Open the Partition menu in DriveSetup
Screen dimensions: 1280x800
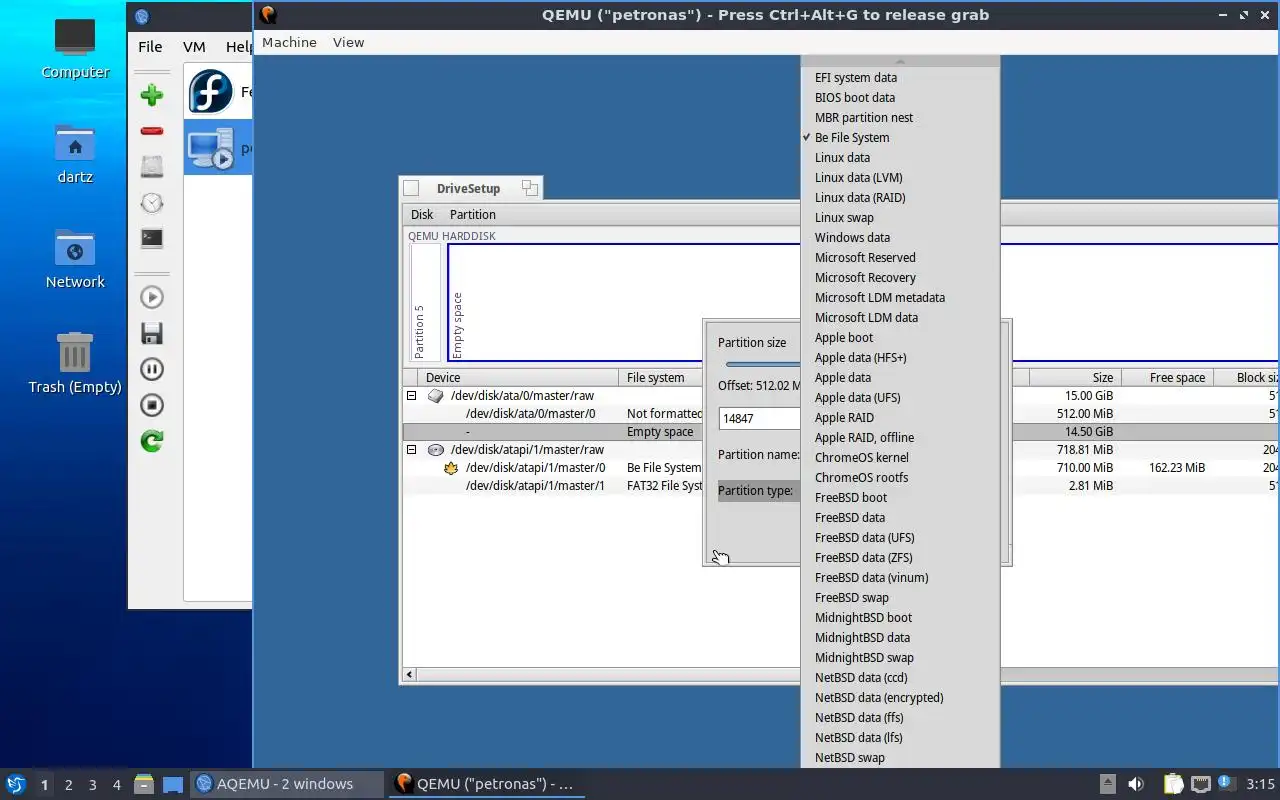click(472, 214)
